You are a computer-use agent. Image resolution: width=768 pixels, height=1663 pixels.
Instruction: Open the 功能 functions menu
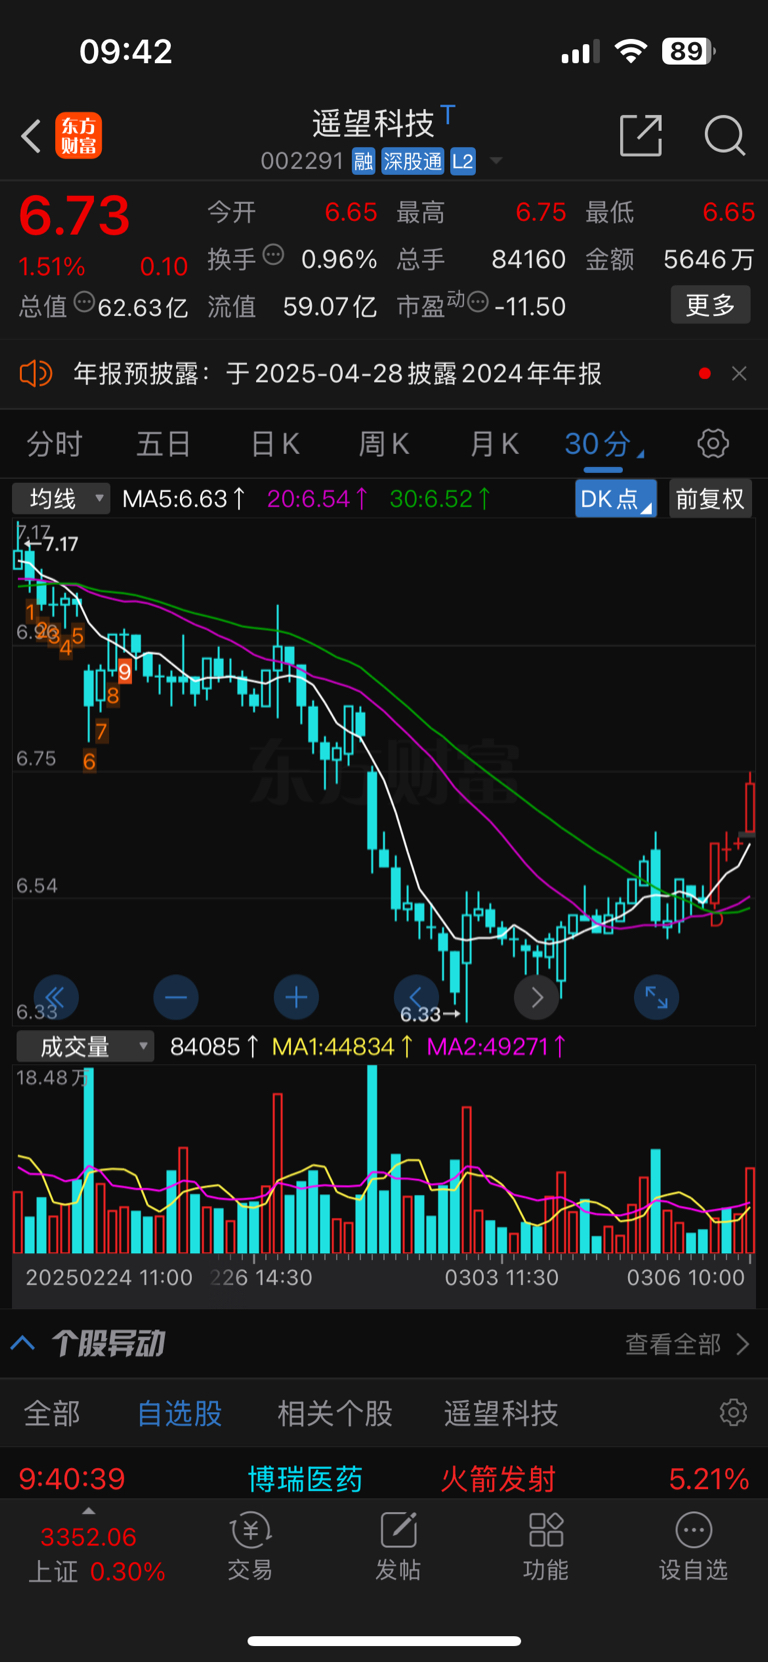(546, 1546)
